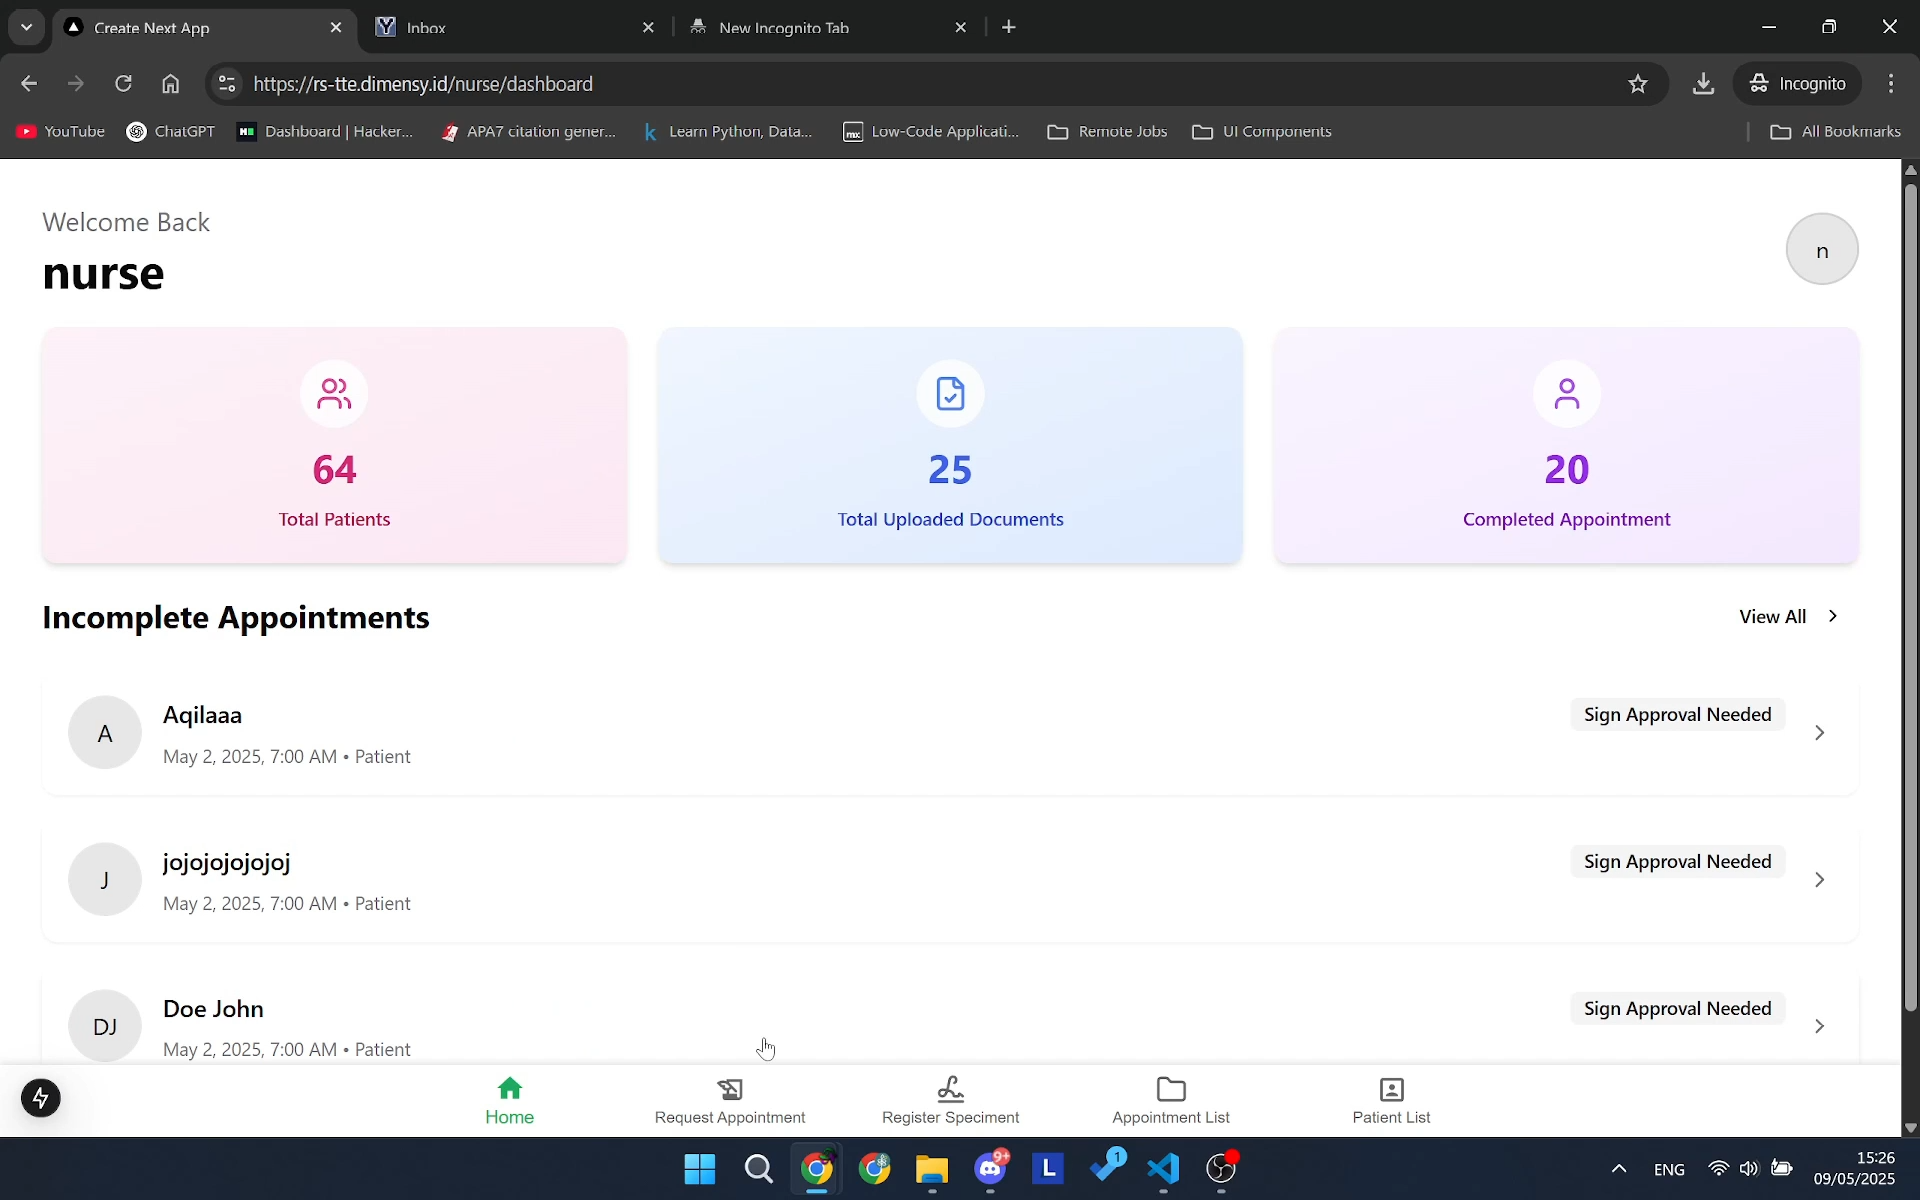This screenshot has width=1920, height=1200.
Task: Expand details for Aqilaaa's appointment
Action: 1819,732
